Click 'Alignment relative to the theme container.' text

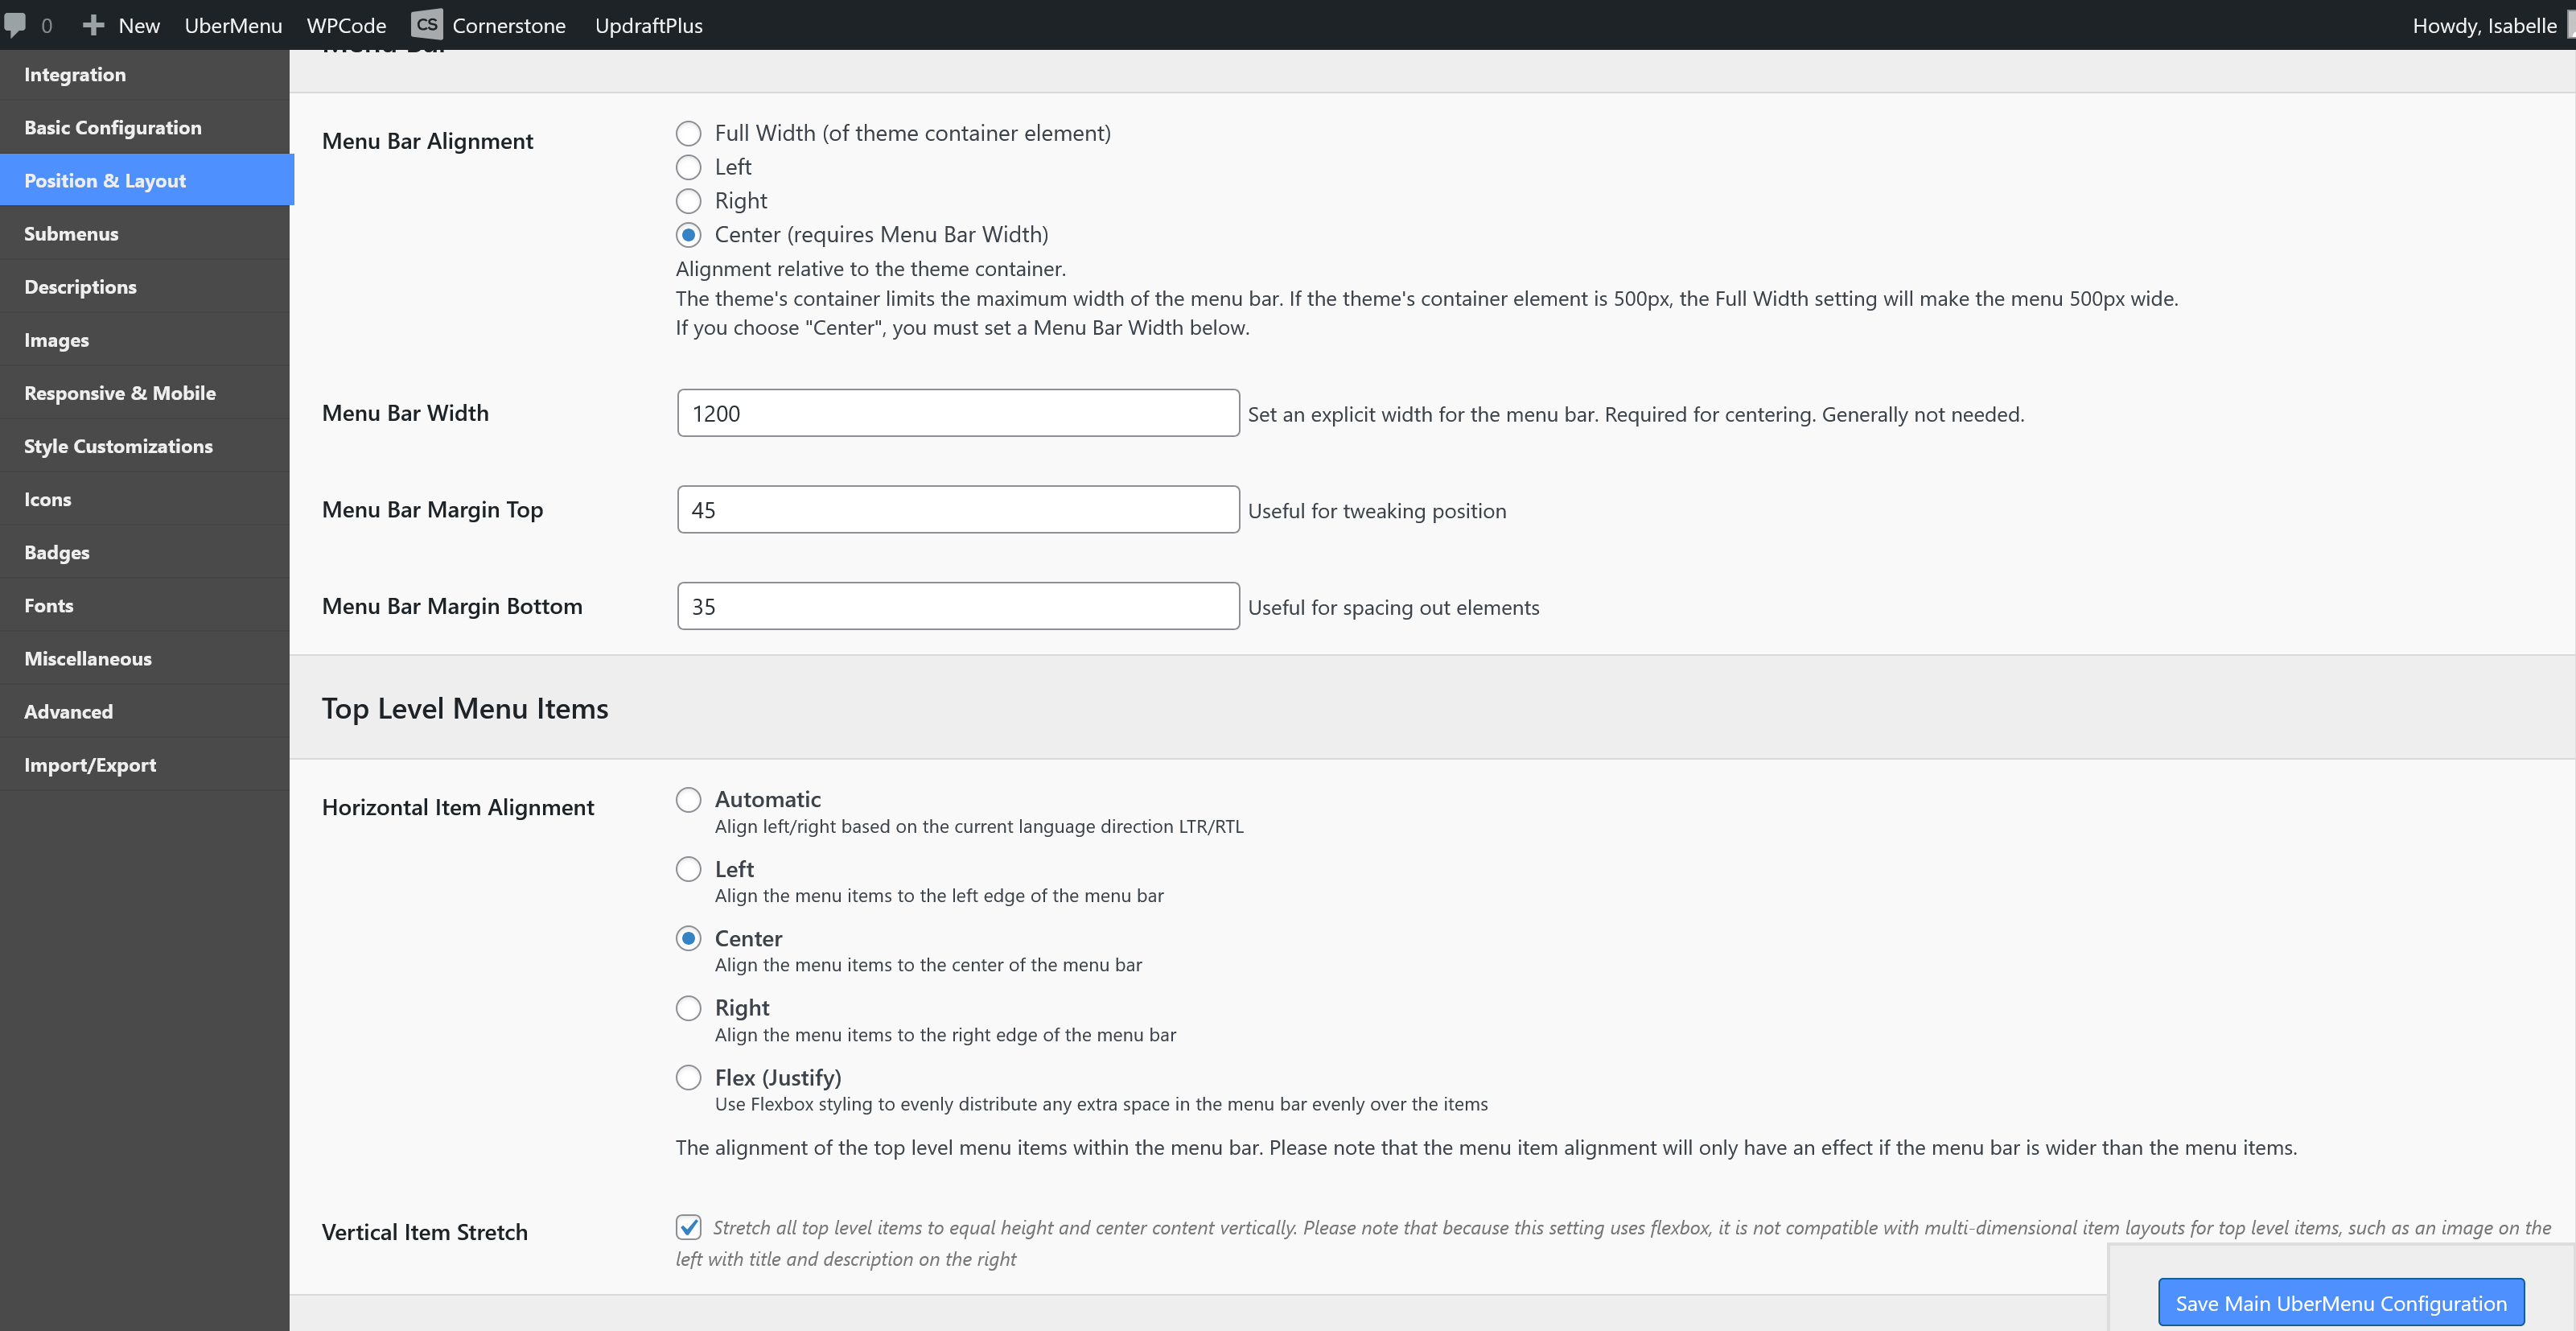tap(871, 268)
